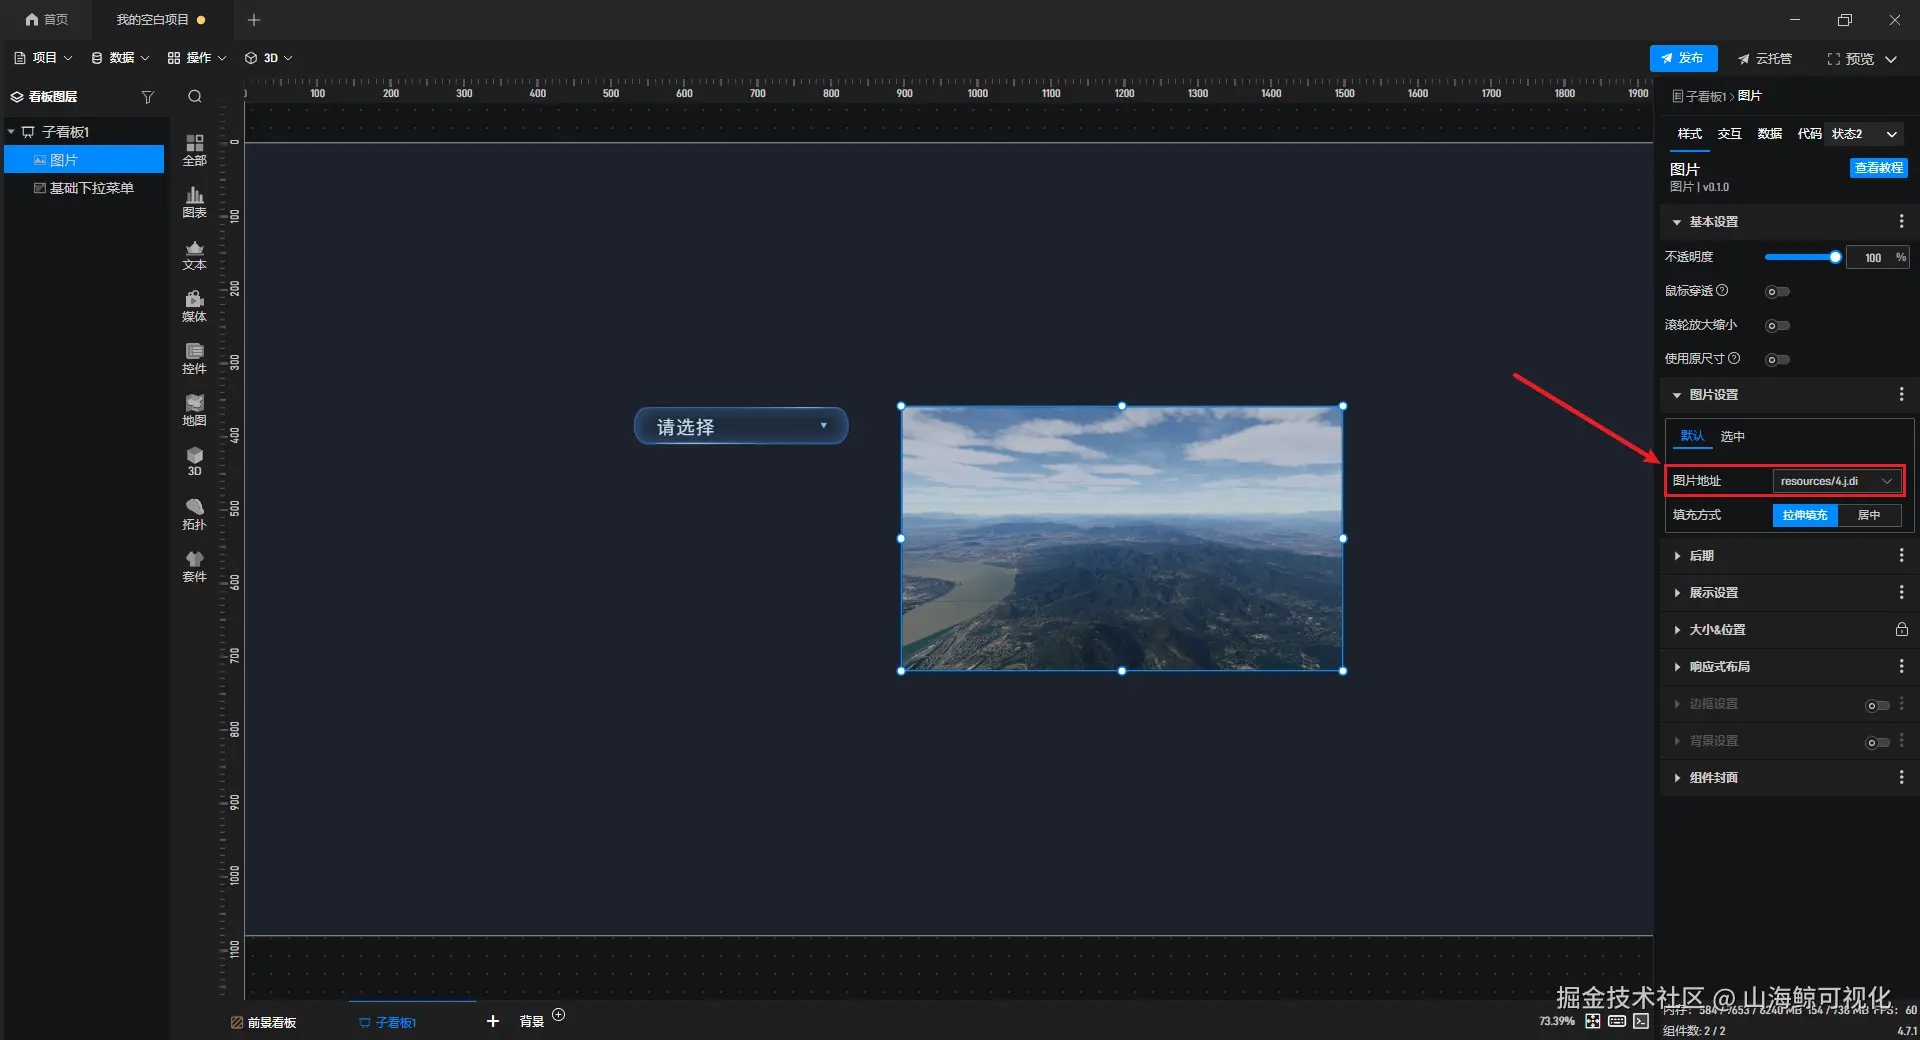Viewport: 1920px width, 1040px height.
Task: Open the 状态2 state dropdown
Action: (x=1865, y=134)
